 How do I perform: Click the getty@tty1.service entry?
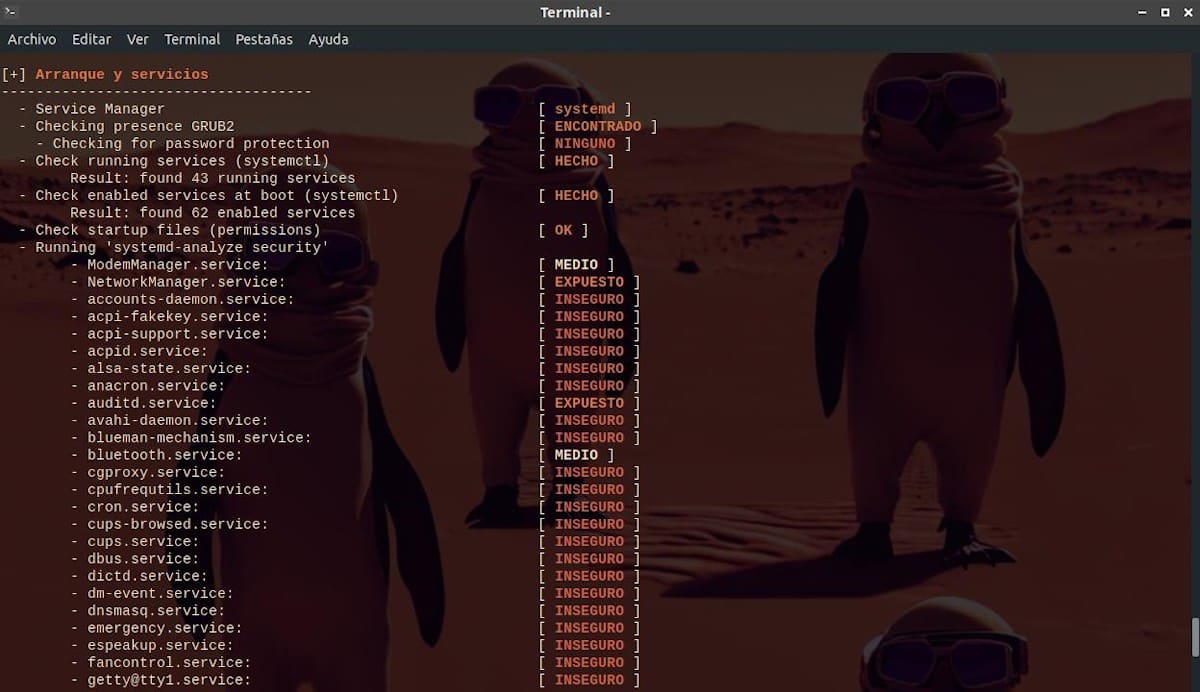pos(168,680)
